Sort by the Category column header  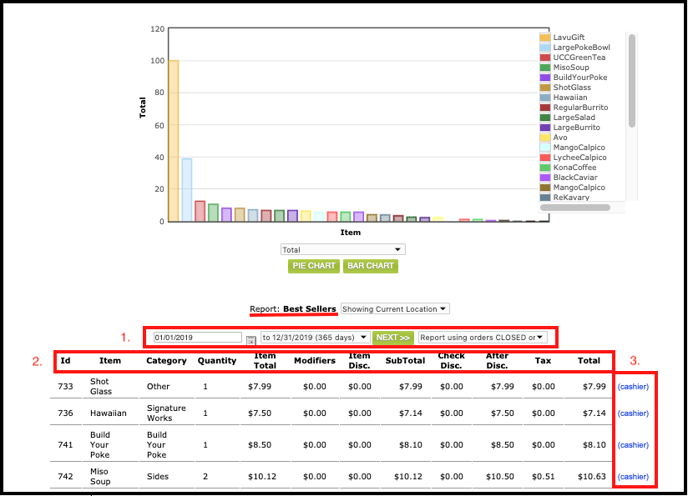click(x=166, y=361)
